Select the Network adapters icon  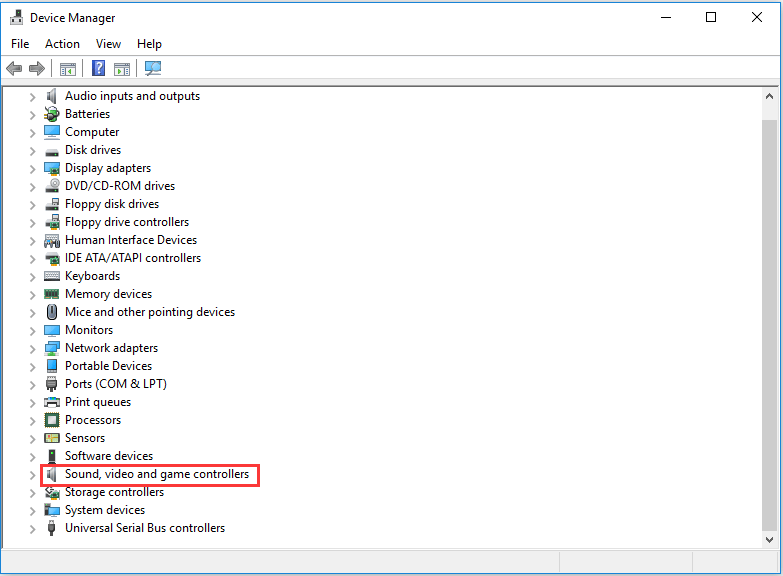(51, 348)
